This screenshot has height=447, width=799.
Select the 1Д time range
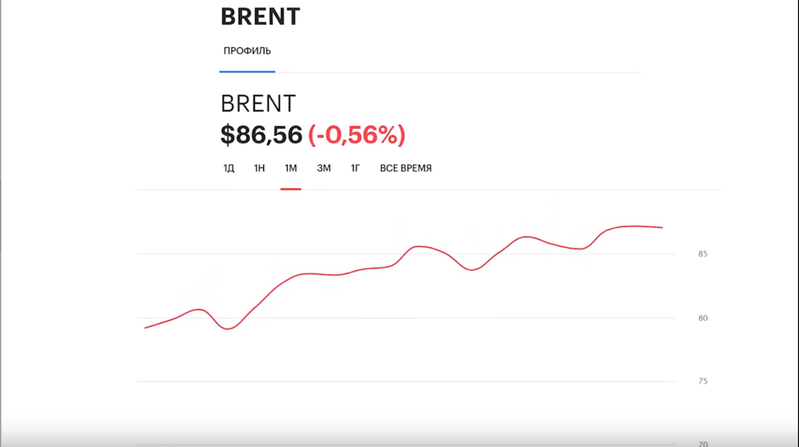(x=229, y=168)
